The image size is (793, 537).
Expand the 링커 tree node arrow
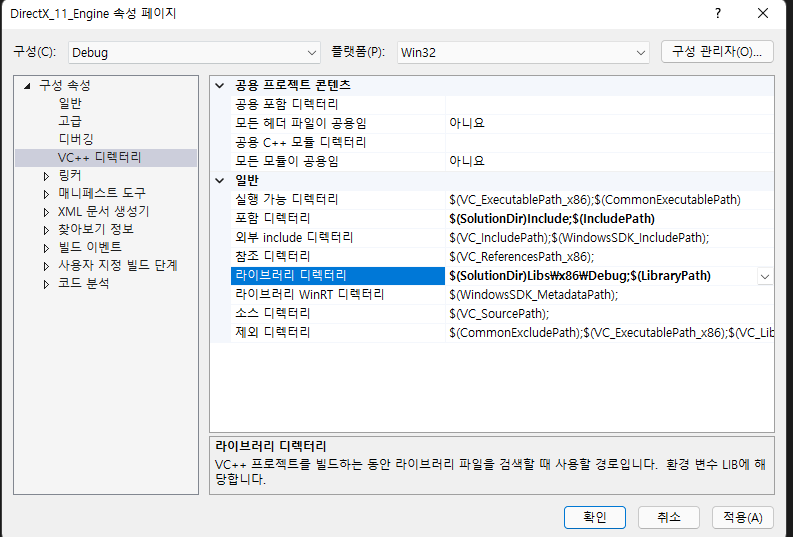(47, 176)
